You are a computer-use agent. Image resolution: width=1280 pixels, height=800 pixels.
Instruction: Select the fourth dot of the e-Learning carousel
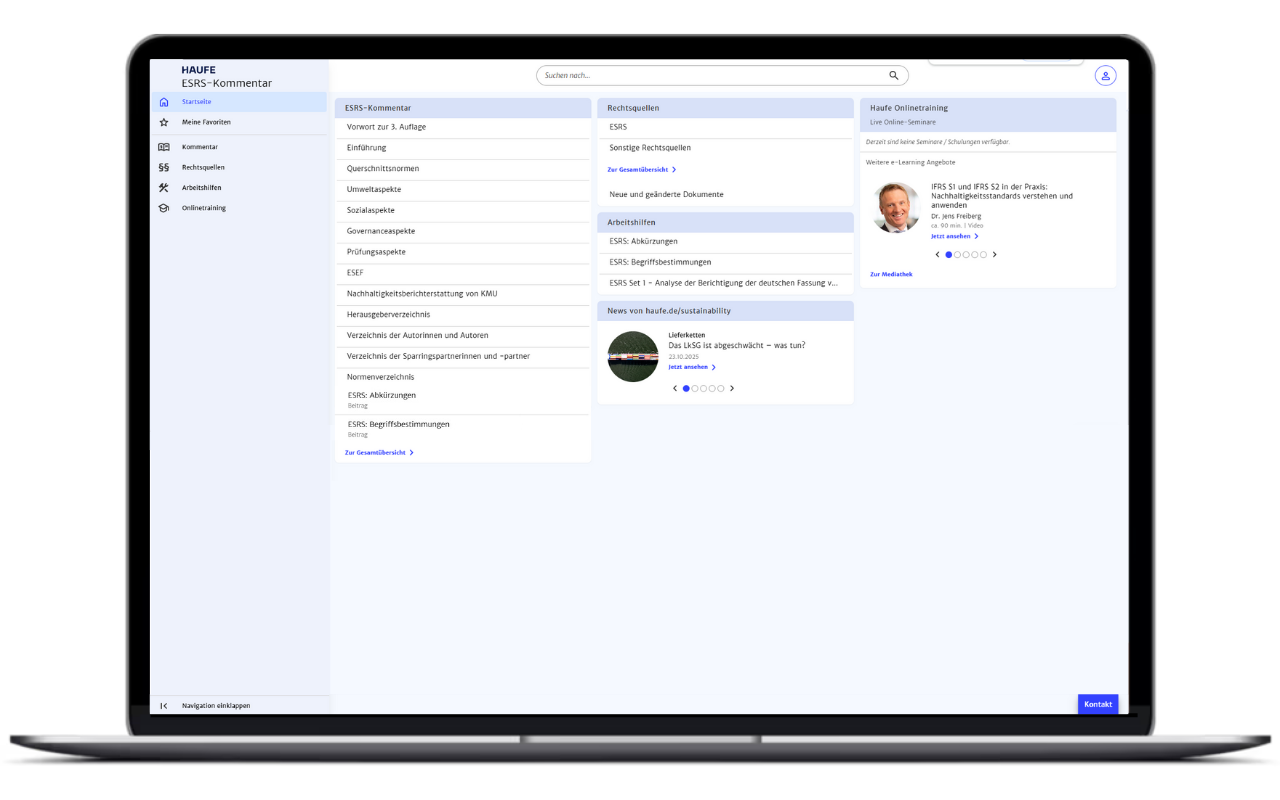(974, 254)
